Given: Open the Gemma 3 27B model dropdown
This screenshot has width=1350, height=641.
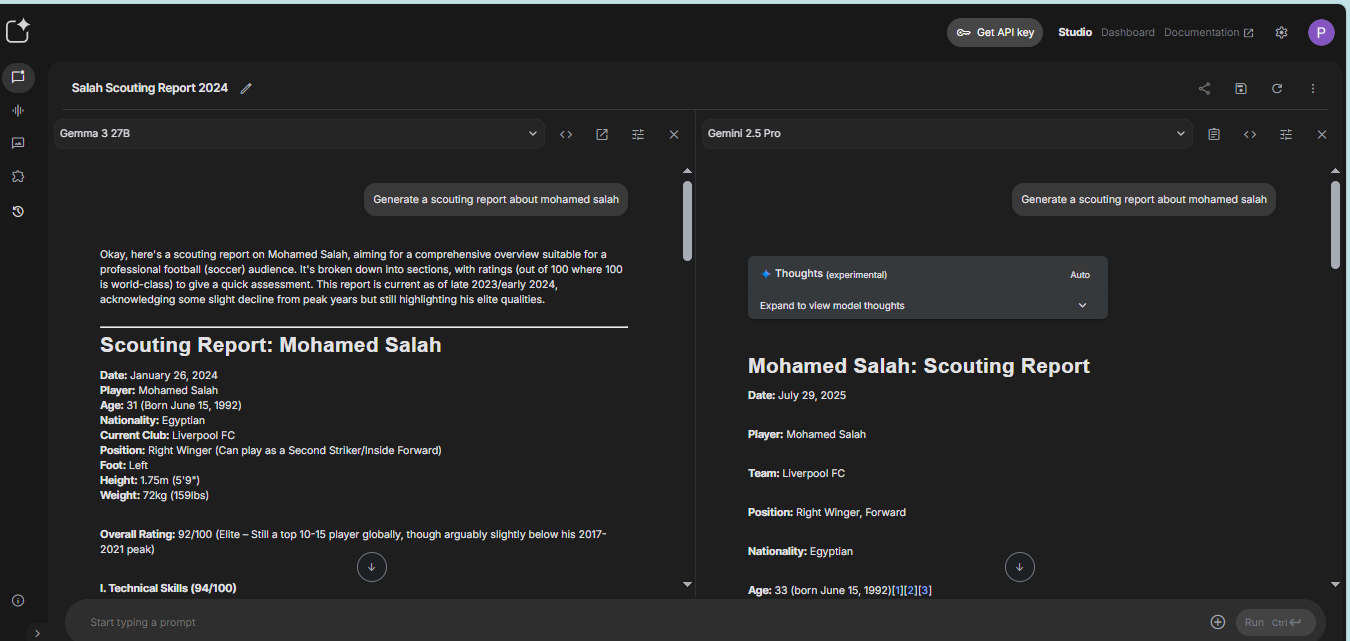Looking at the screenshot, I should point(300,134).
